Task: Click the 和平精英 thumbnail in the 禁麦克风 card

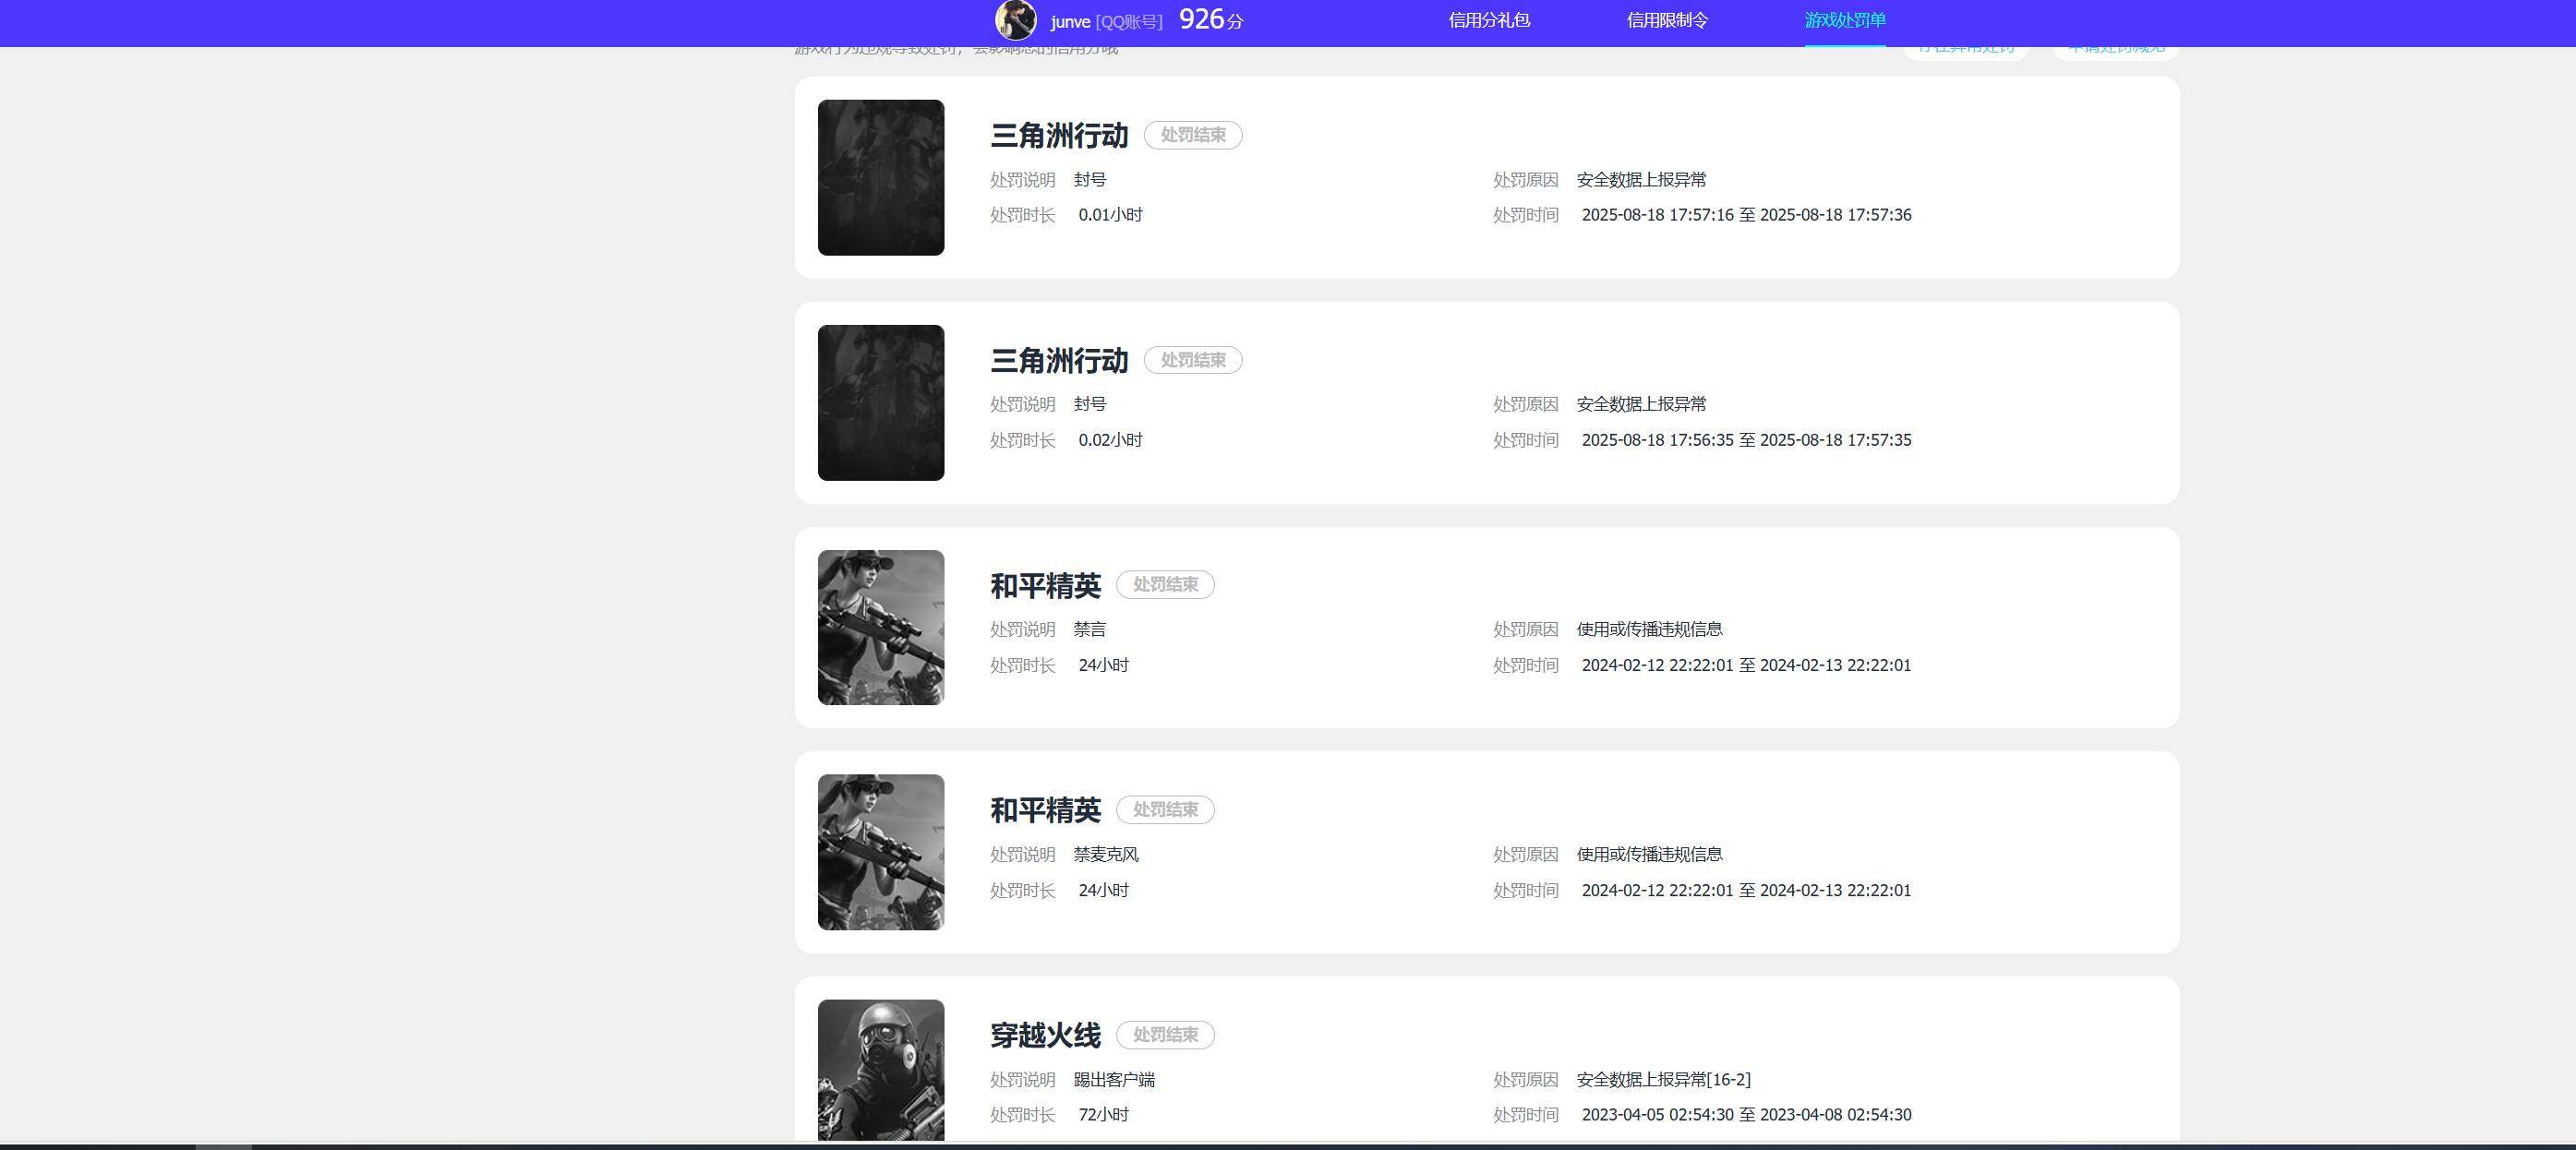Action: [881, 852]
